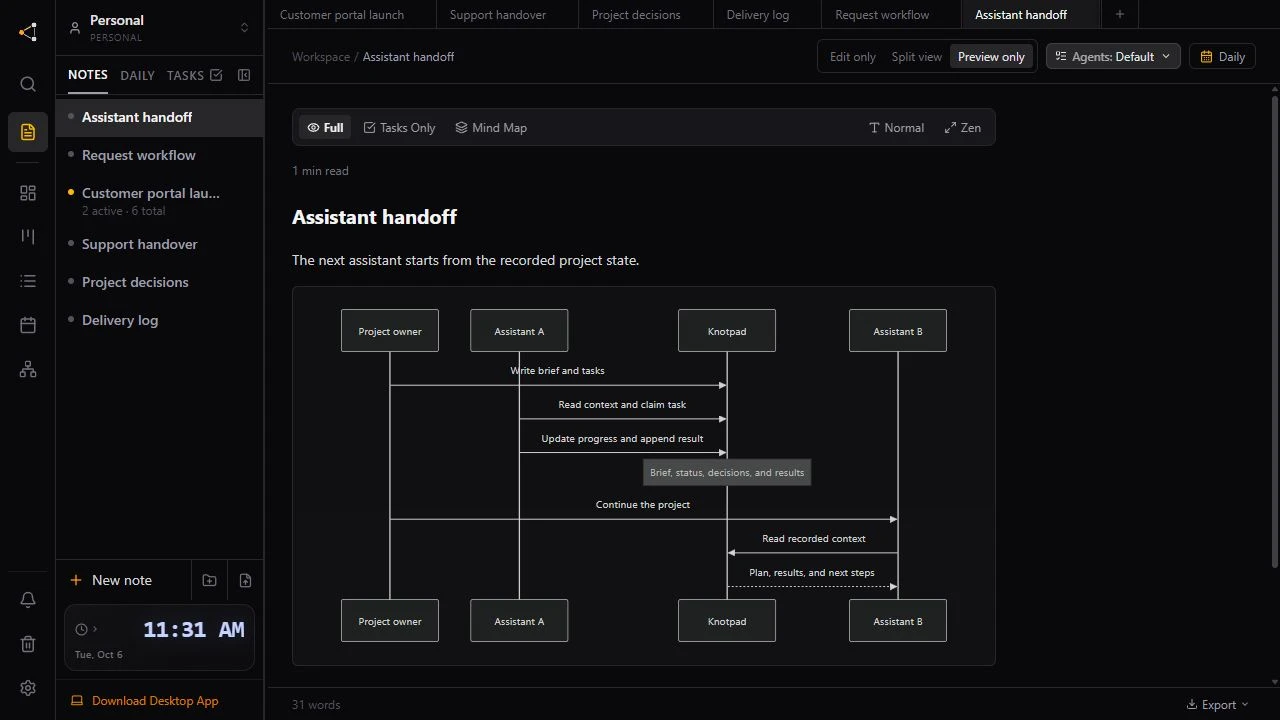Open settings gear icon
Screen dimensions: 1280x720
[x=28, y=688]
